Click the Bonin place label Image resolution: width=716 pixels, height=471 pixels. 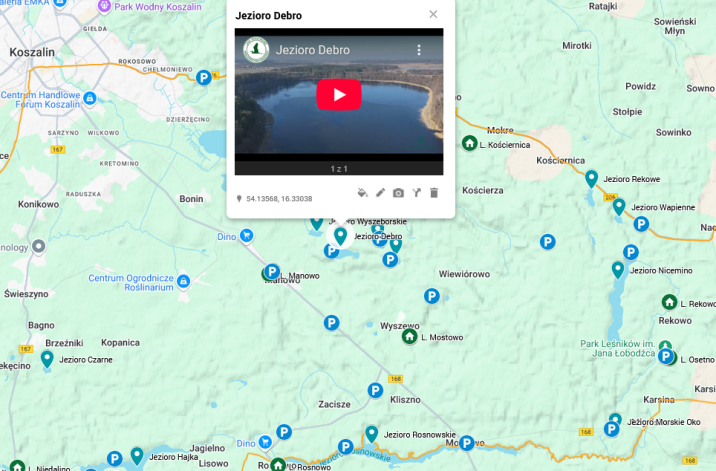click(191, 199)
